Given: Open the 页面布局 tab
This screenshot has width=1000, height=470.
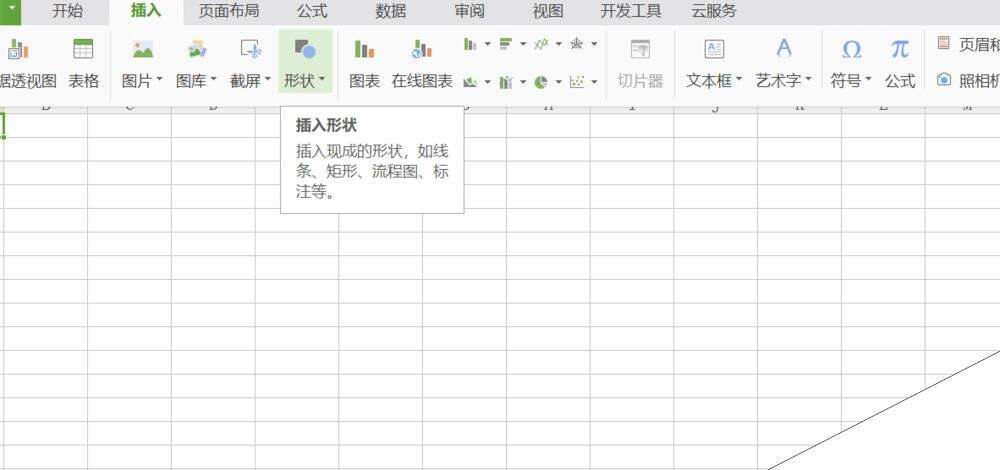Looking at the screenshot, I should click(229, 11).
